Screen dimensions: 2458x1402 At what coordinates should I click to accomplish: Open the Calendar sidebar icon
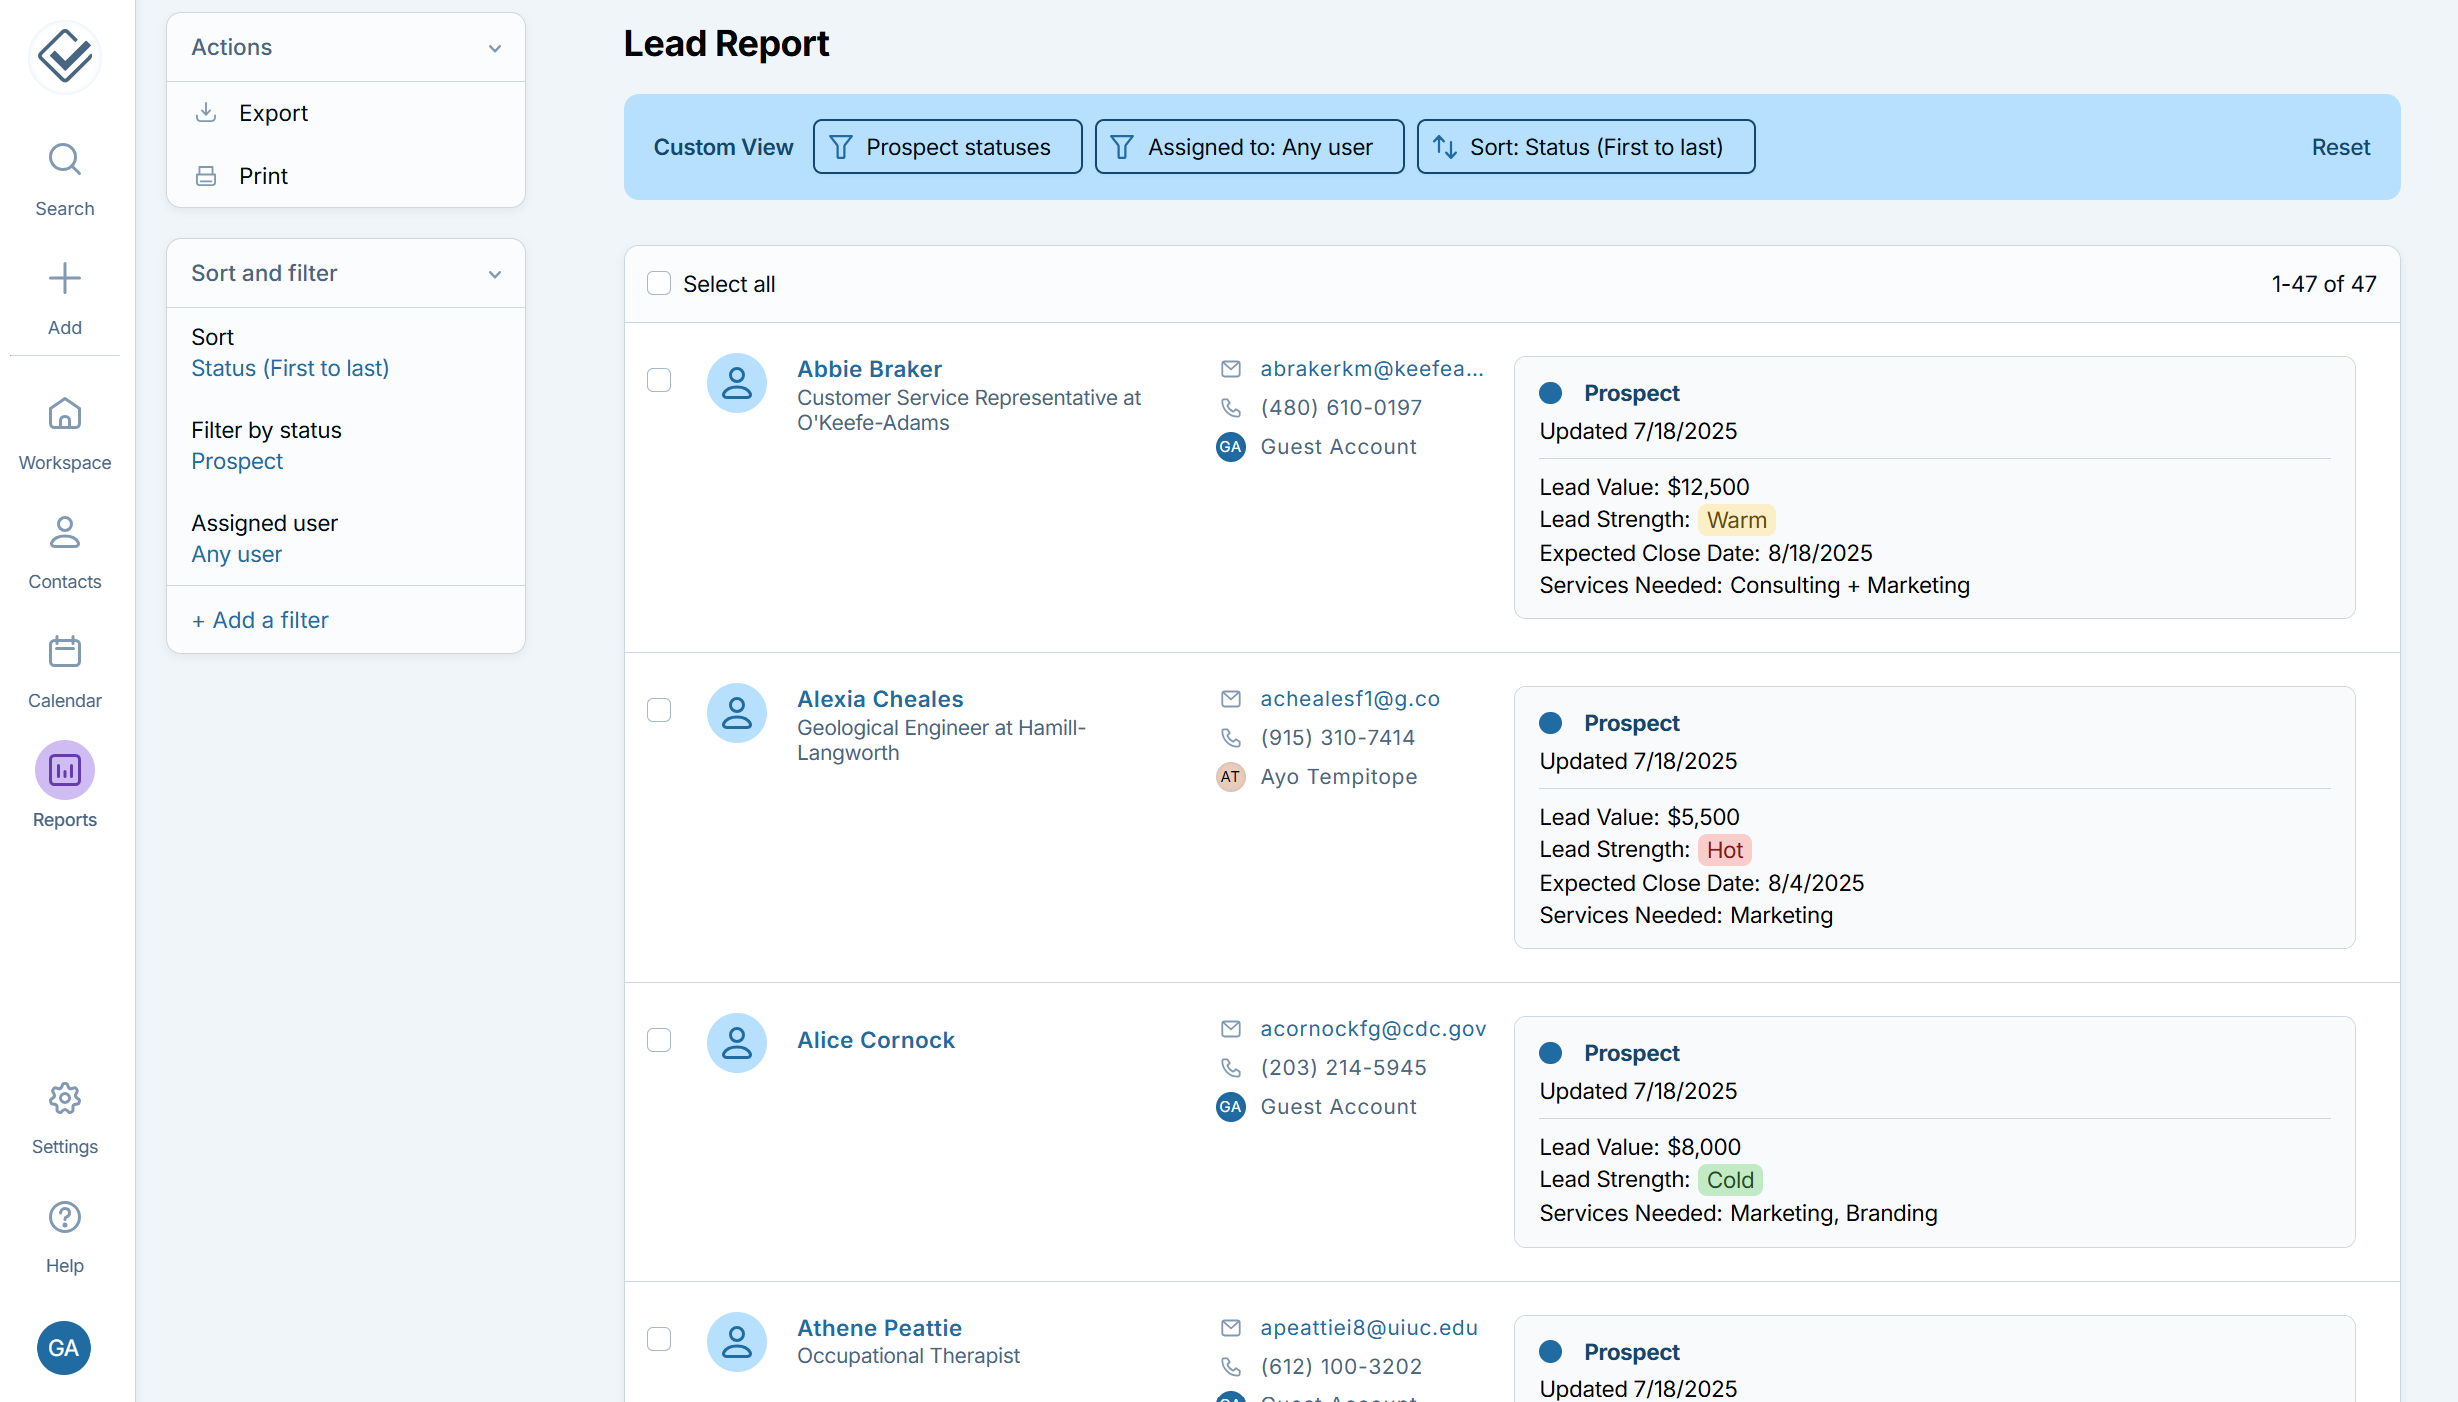coord(65,652)
